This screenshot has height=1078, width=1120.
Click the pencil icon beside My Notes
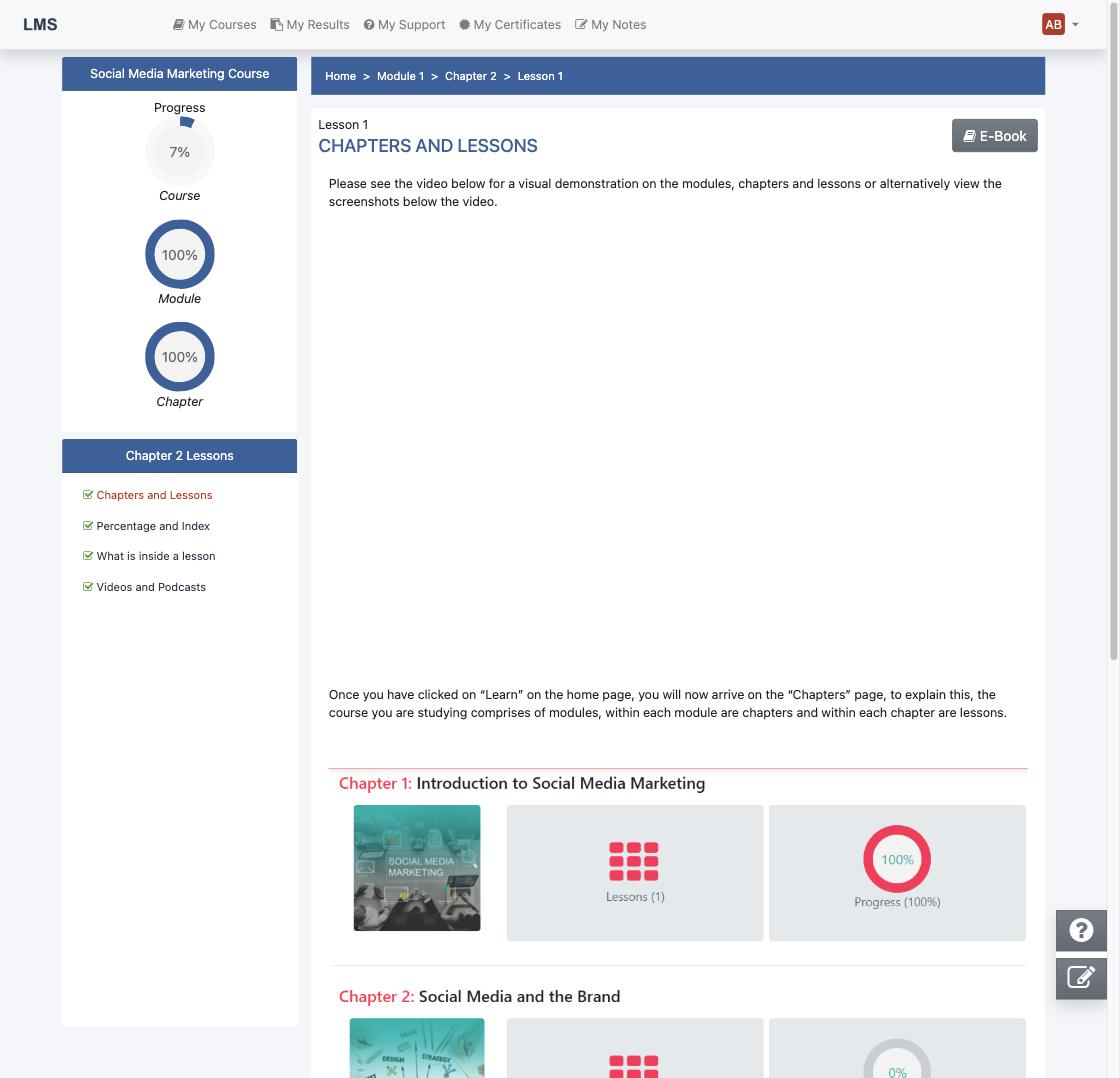(581, 24)
